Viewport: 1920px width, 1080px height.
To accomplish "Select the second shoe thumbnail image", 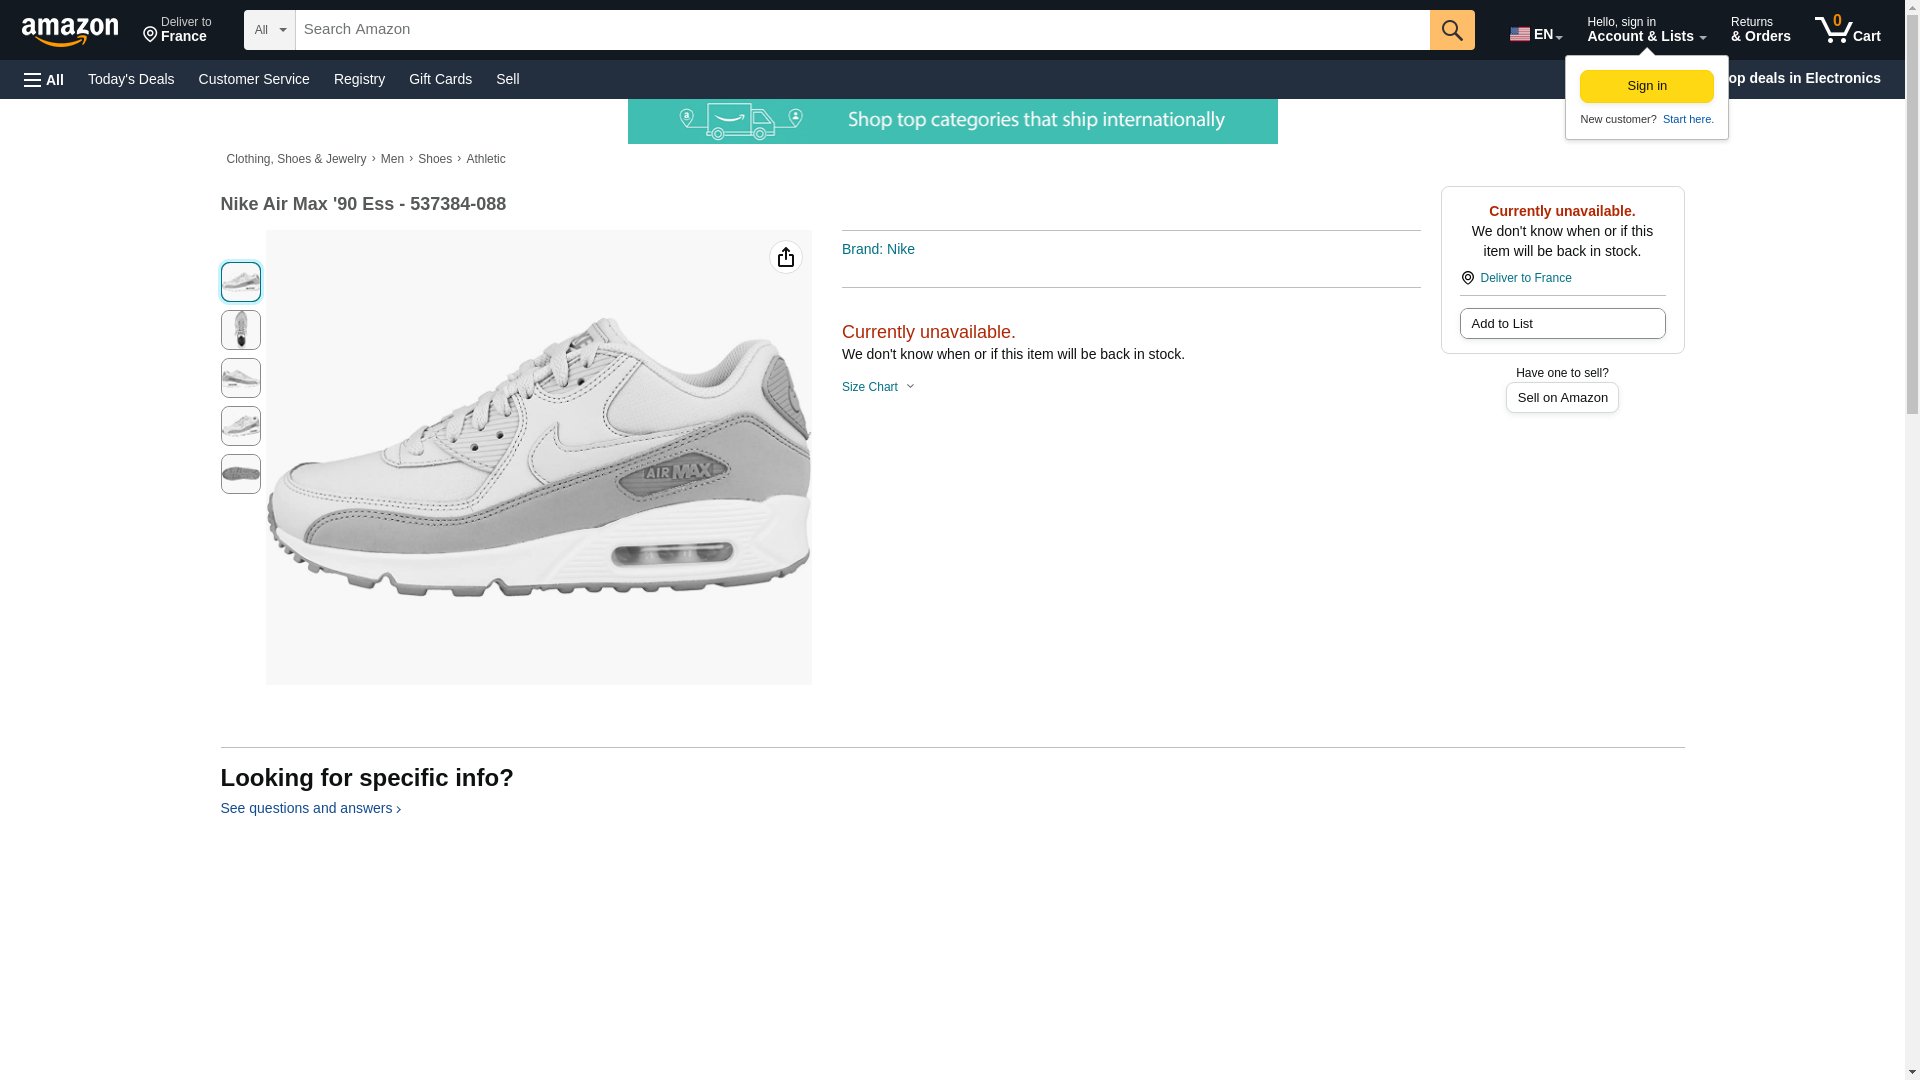I will point(240,330).
